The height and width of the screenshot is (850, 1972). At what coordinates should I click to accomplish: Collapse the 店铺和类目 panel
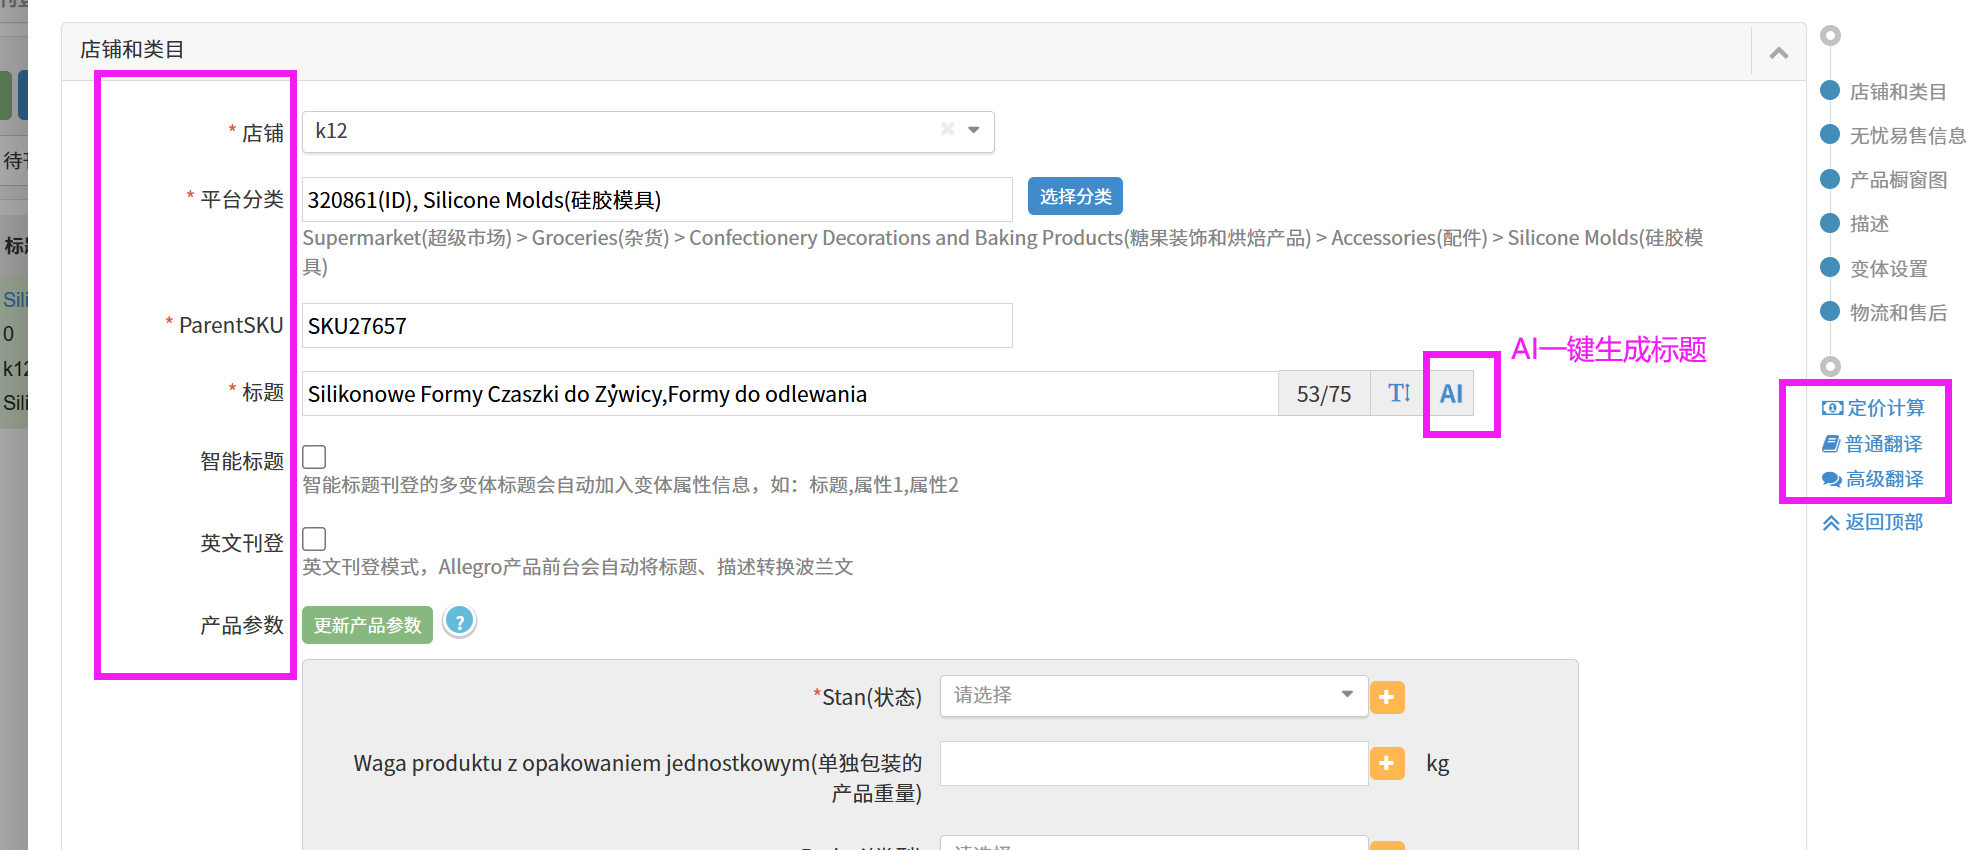[x=1778, y=53]
